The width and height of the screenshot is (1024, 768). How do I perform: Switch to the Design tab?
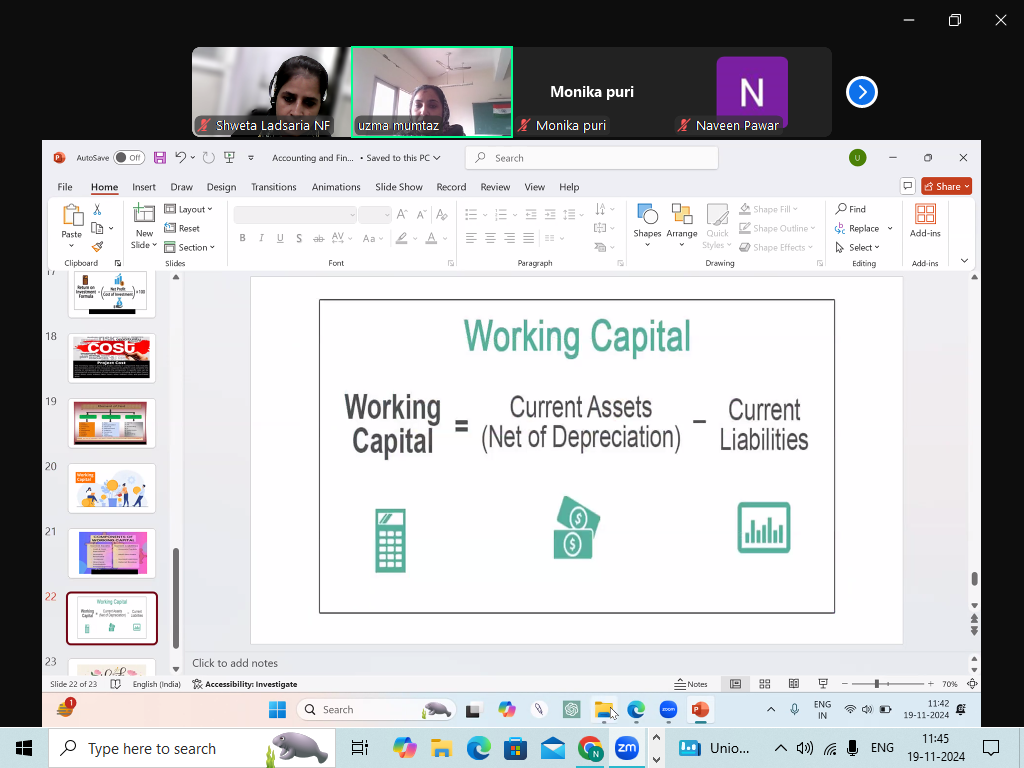point(221,187)
